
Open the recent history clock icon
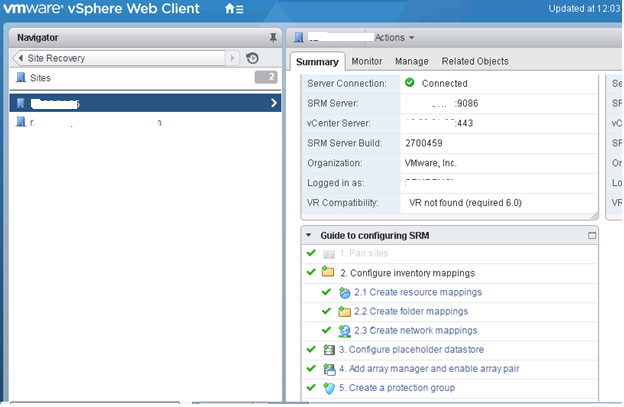click(x=252, y=58)
